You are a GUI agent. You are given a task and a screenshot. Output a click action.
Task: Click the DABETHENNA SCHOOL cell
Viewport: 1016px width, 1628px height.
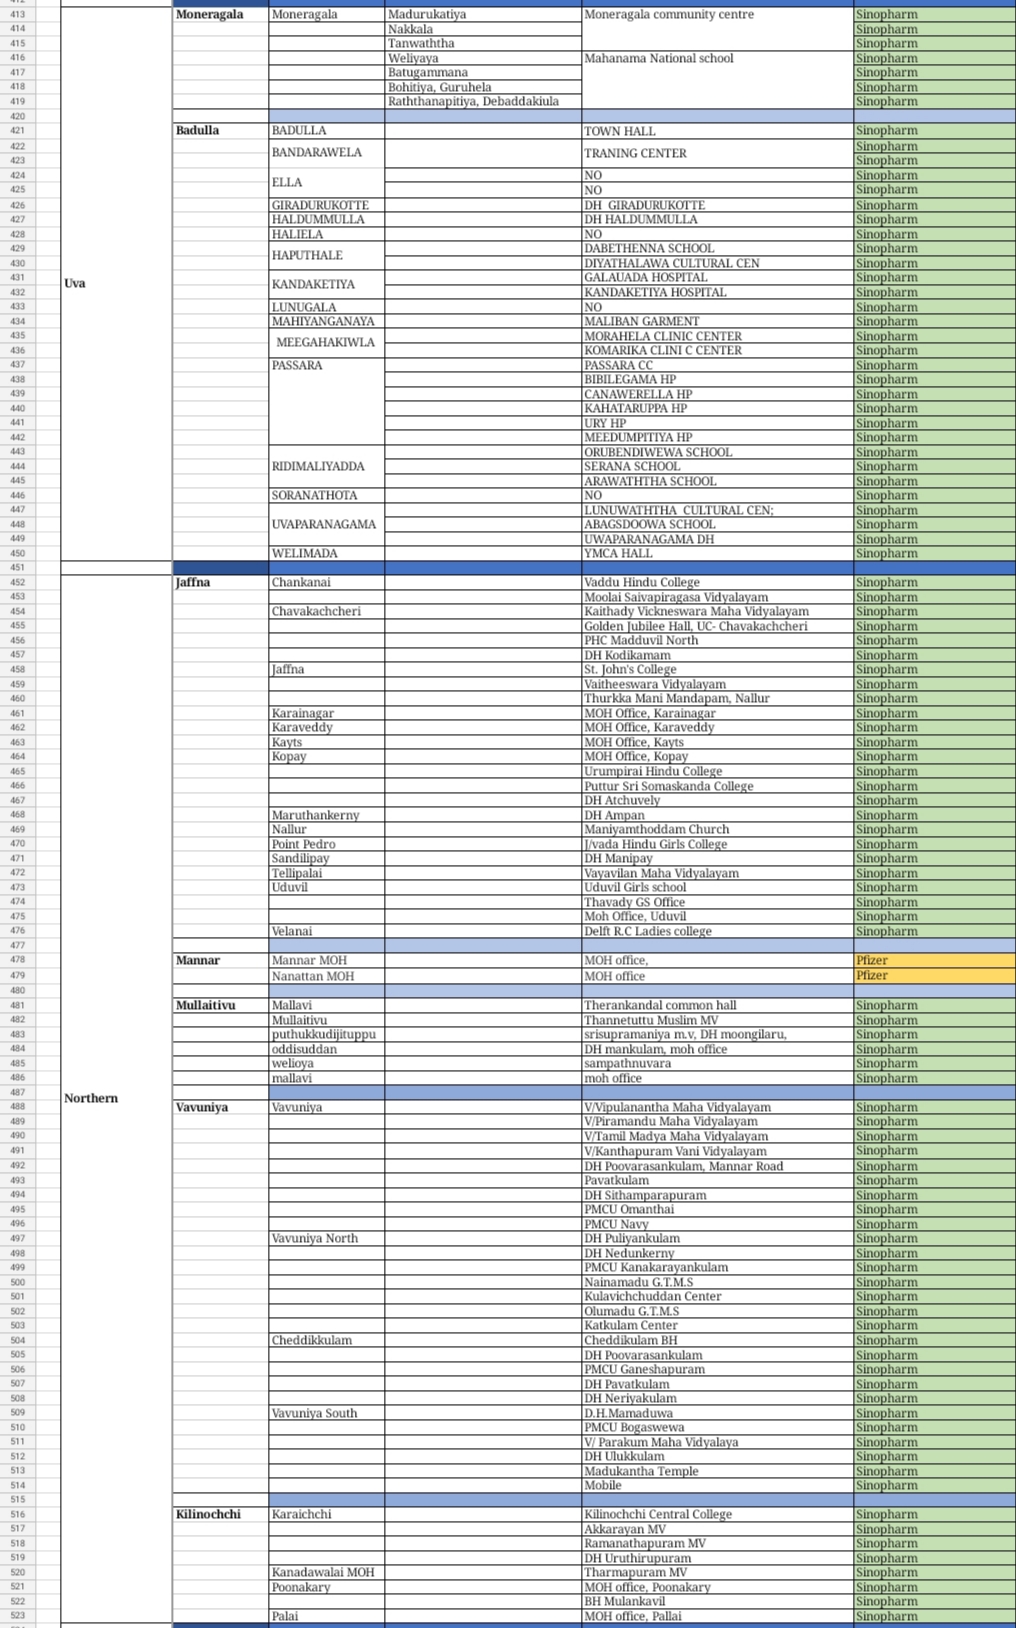tap(717, 249)
